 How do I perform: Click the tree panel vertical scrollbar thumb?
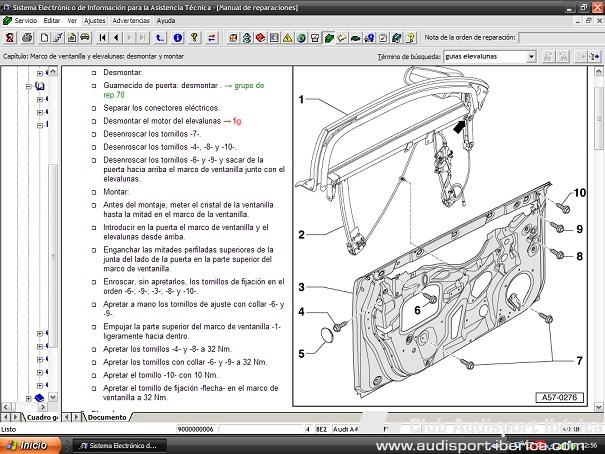(x=53, y=256)
